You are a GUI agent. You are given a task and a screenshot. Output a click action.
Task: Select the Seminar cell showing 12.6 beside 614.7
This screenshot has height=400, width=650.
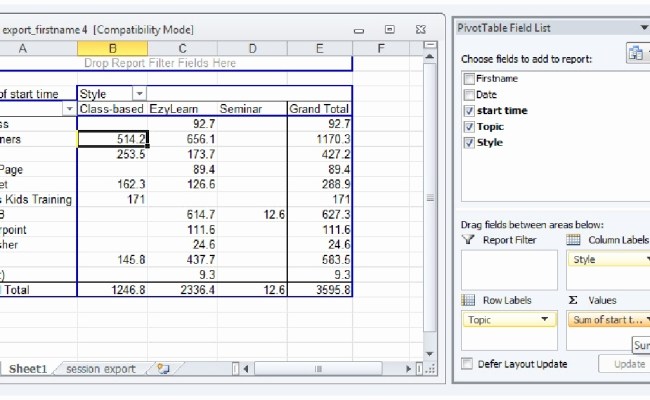pyautogui.click(x=252, y=214)
